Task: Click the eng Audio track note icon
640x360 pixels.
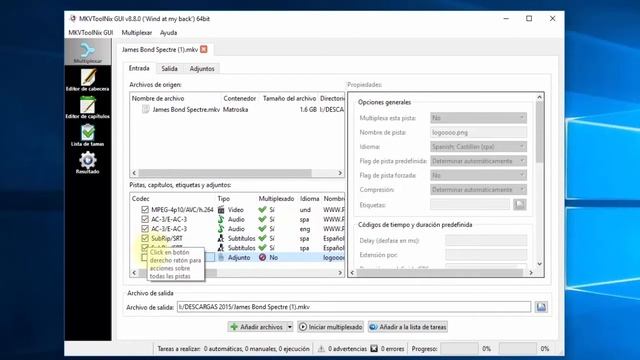Action: pyautogui.click(x=221, y=229)
